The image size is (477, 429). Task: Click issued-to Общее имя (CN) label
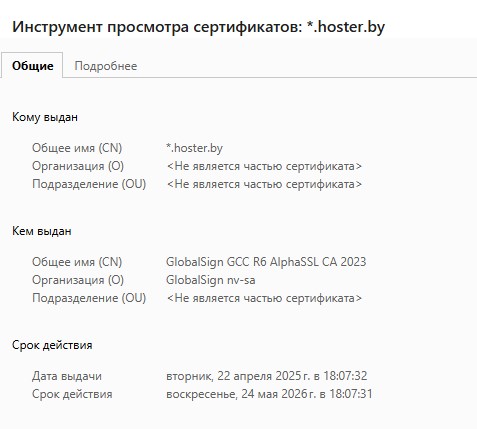tap(77, 148)
